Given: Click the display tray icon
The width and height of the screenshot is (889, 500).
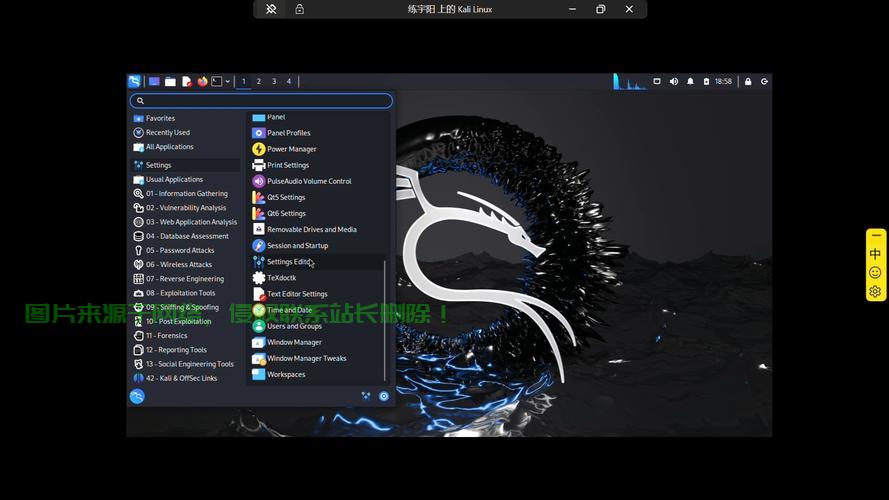Looking at the screenshot, I should click(657, 82).
